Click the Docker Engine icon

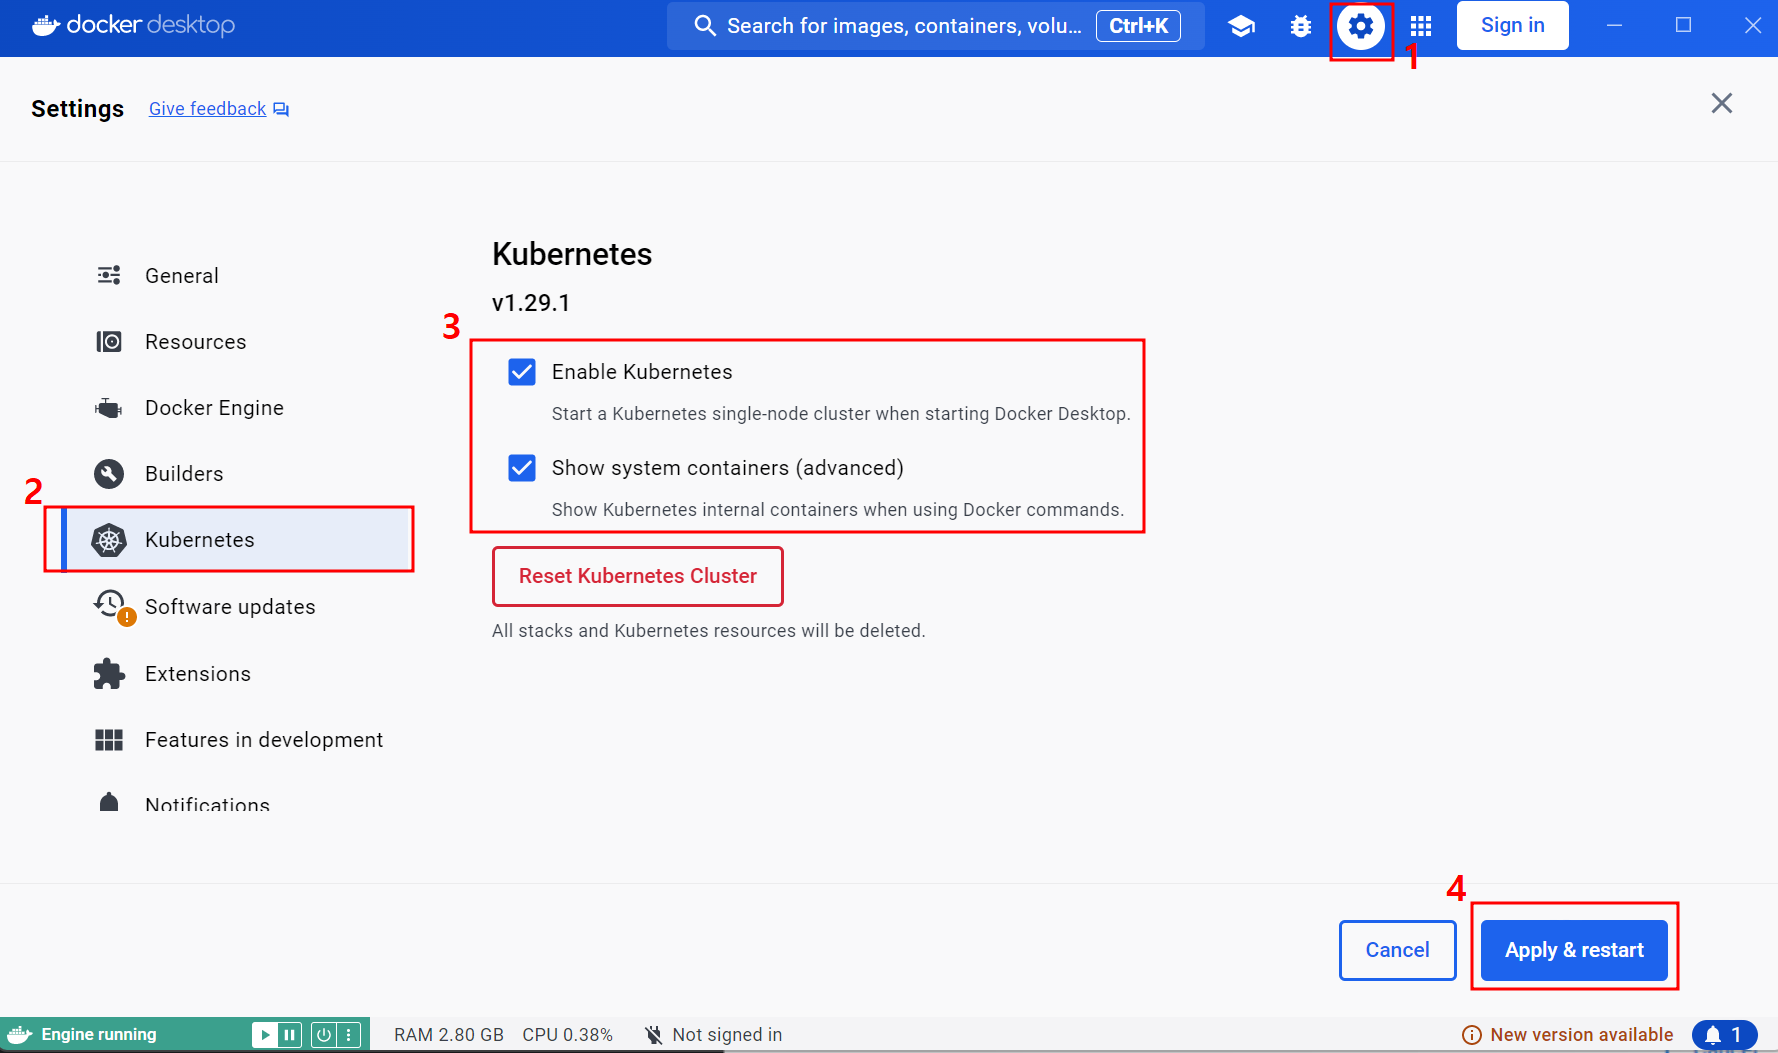pos(109,408)
